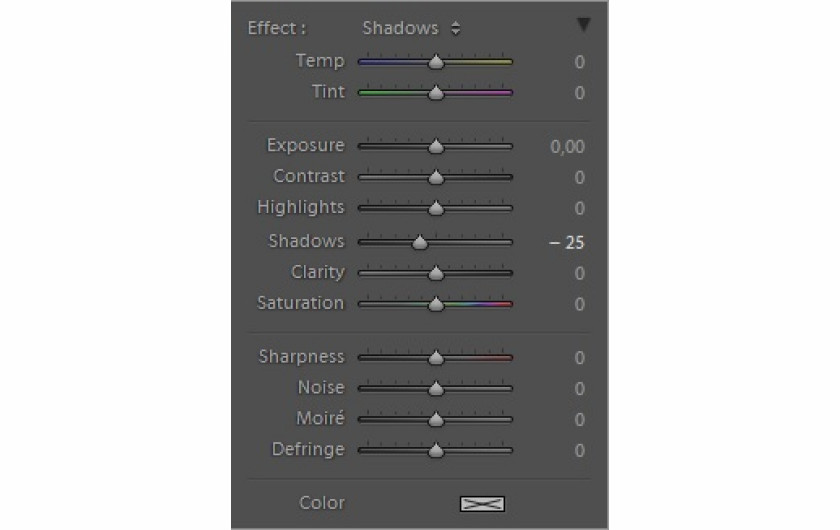
Task: Click the Highlights slider knob
Action: [x=436, y=208]
